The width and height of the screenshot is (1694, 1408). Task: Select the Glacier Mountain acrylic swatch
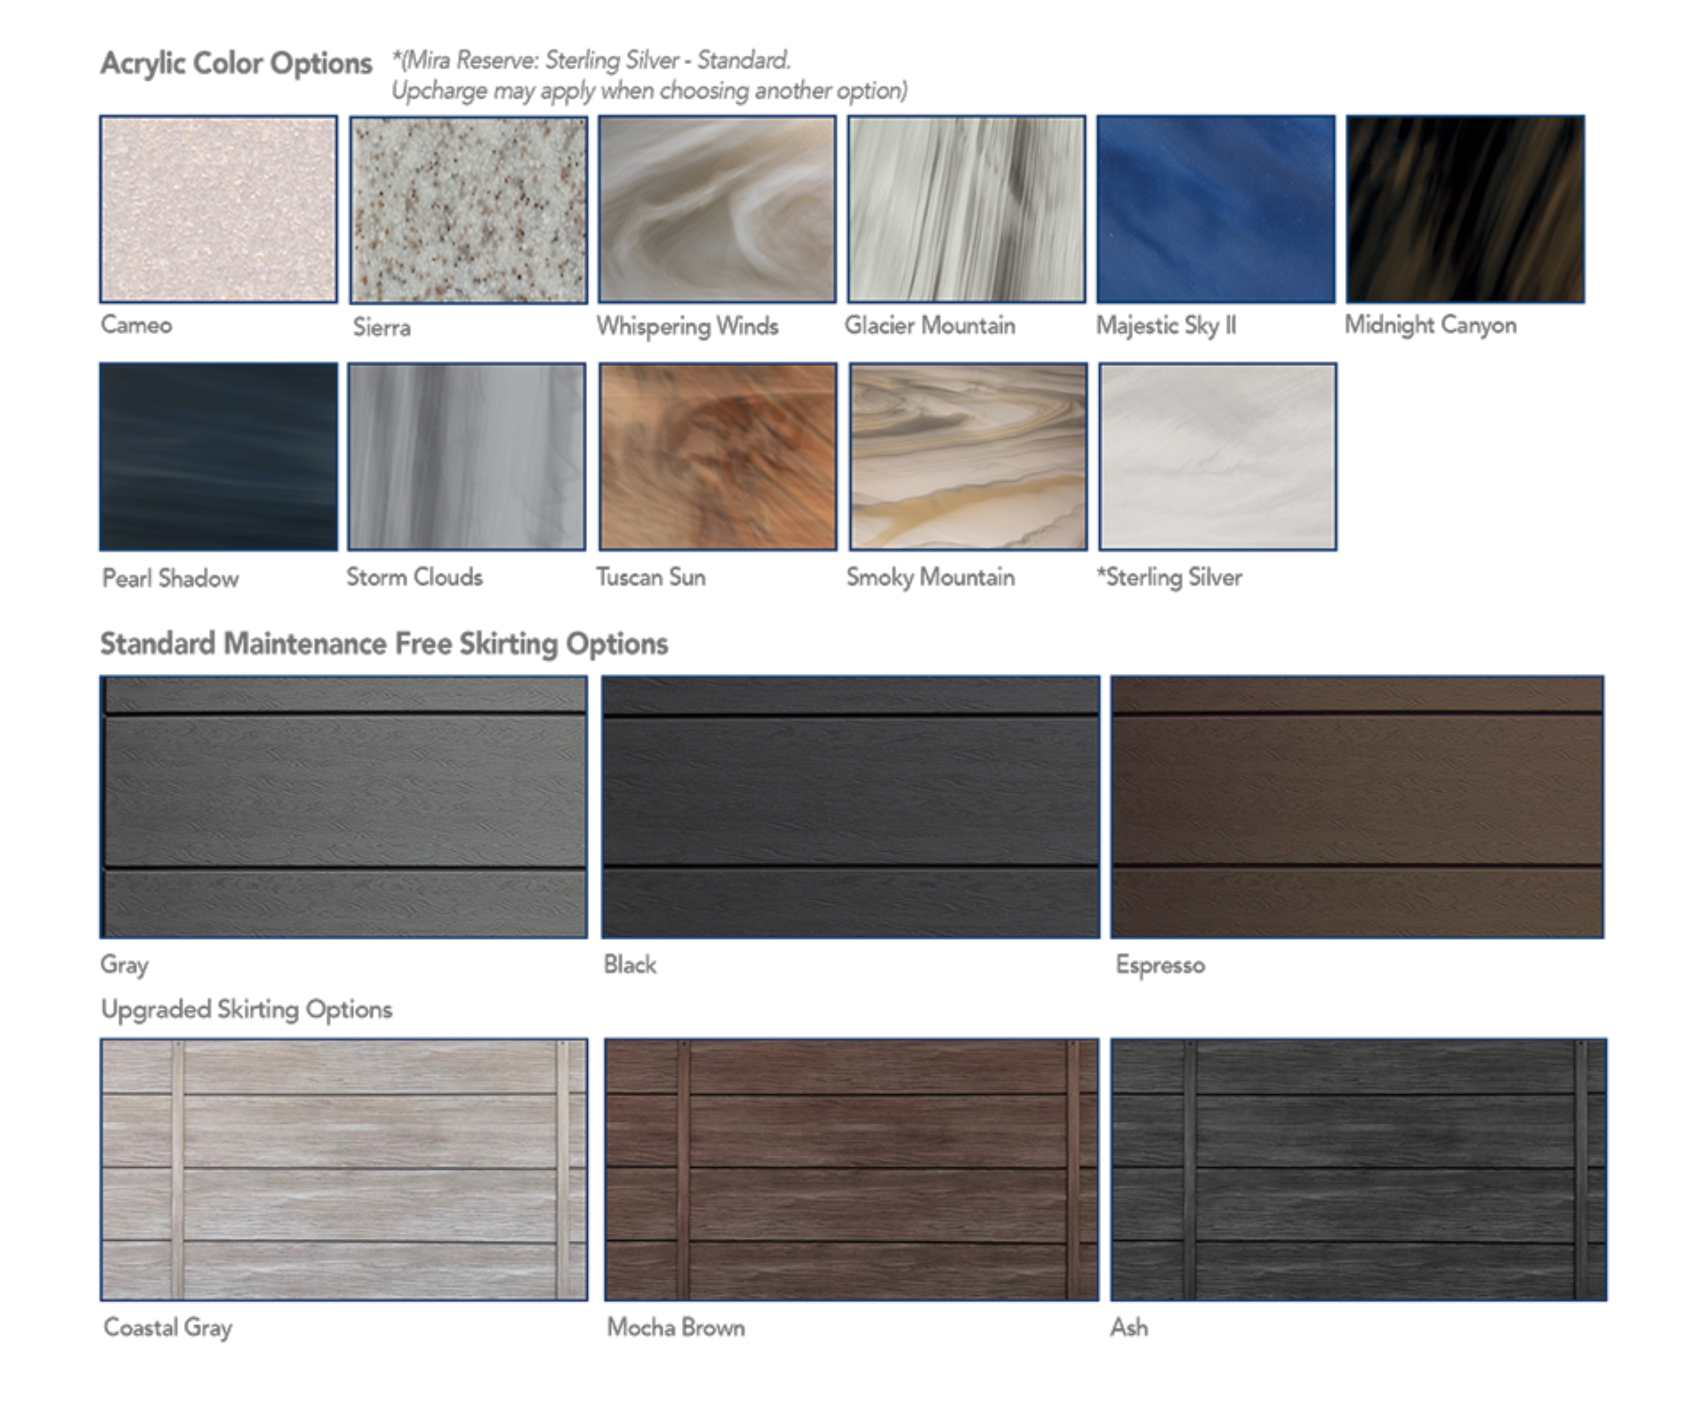click(x=966, y=209)
